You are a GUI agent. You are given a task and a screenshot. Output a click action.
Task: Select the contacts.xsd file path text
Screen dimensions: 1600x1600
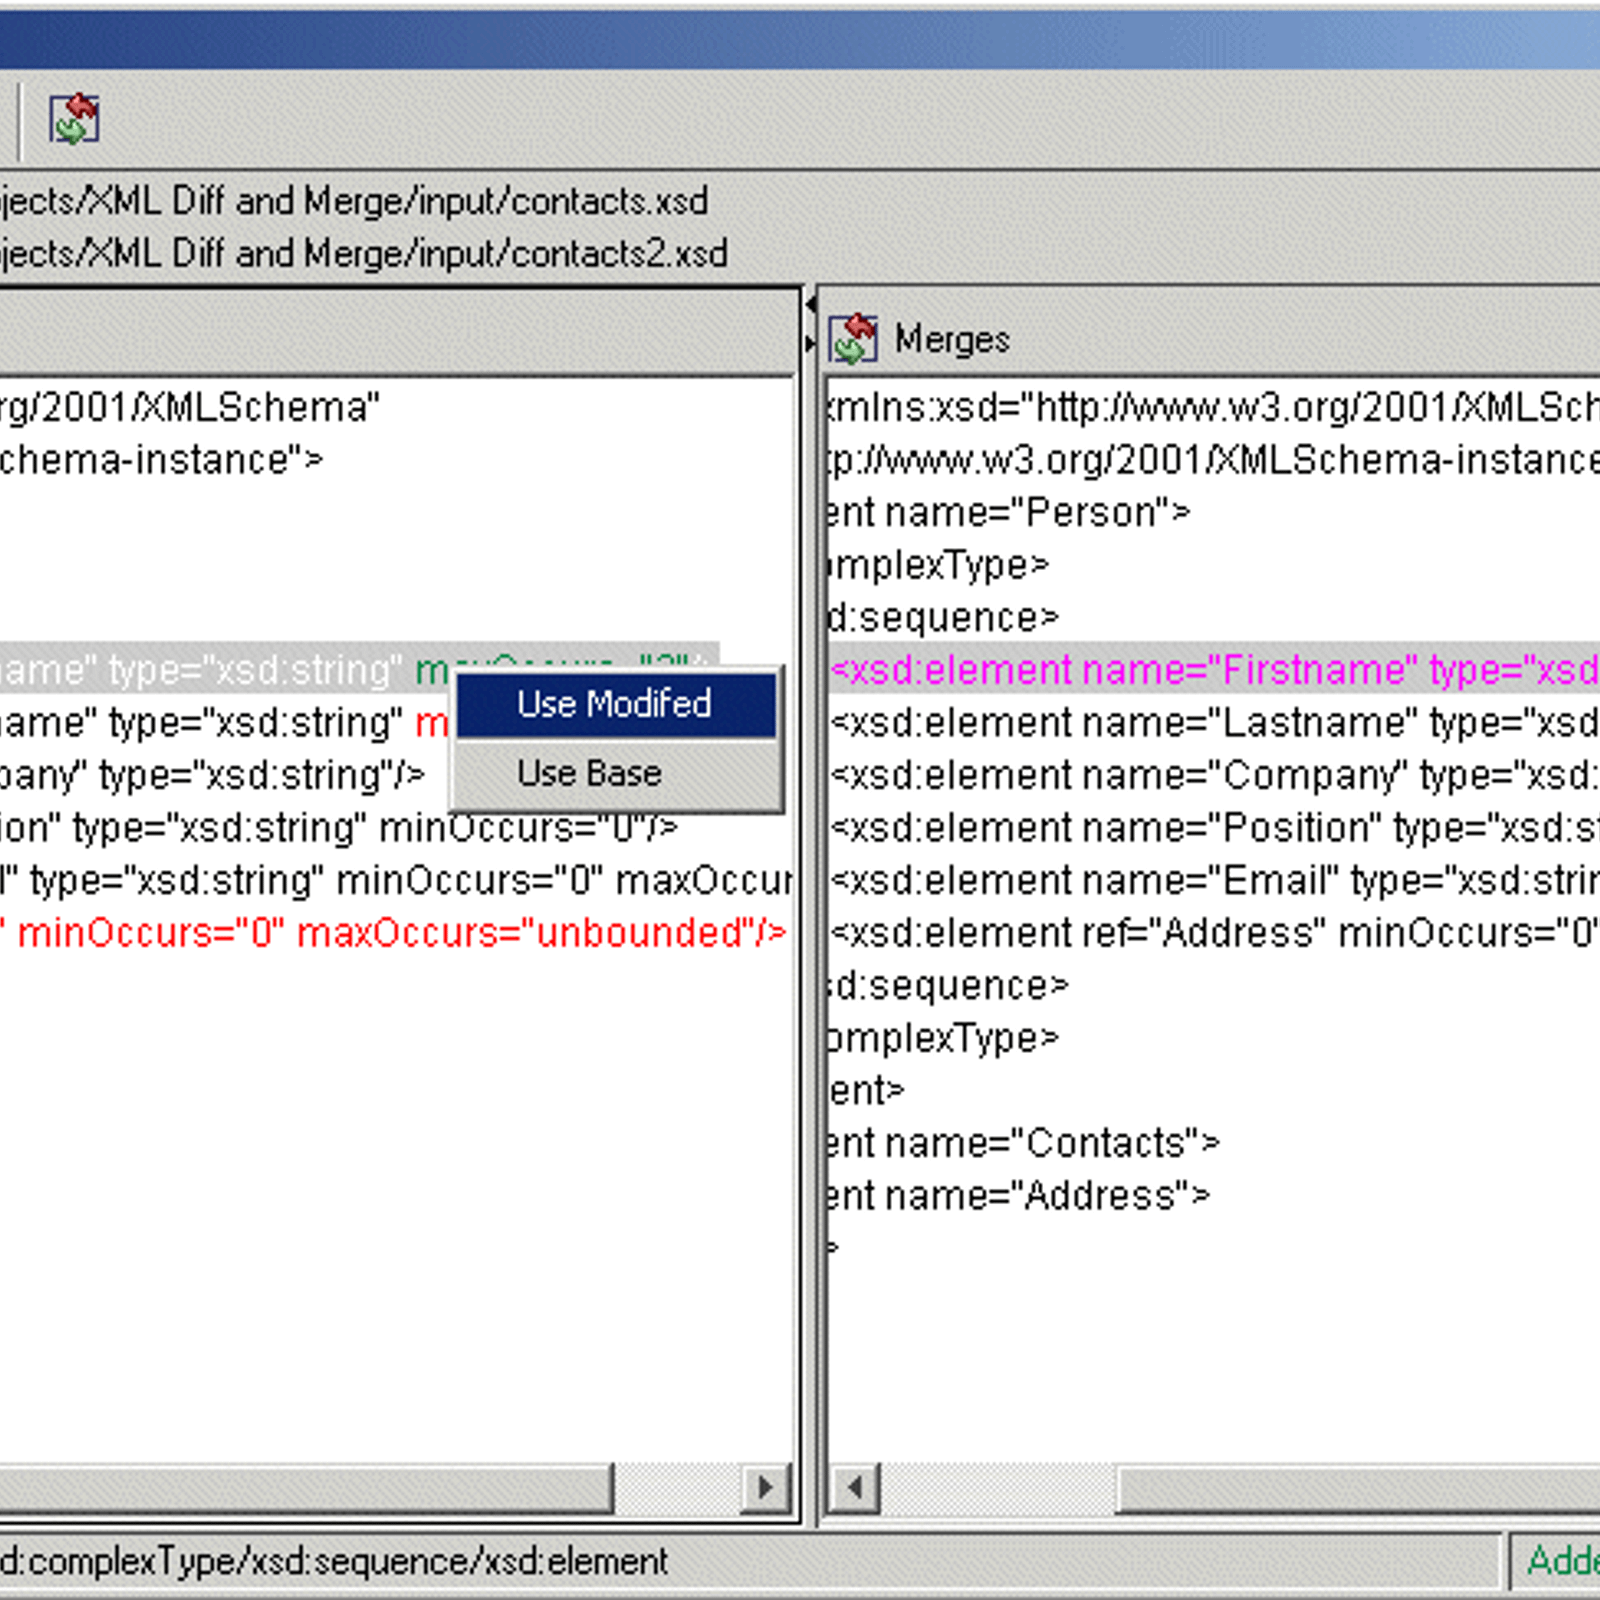tap(354, 201)
